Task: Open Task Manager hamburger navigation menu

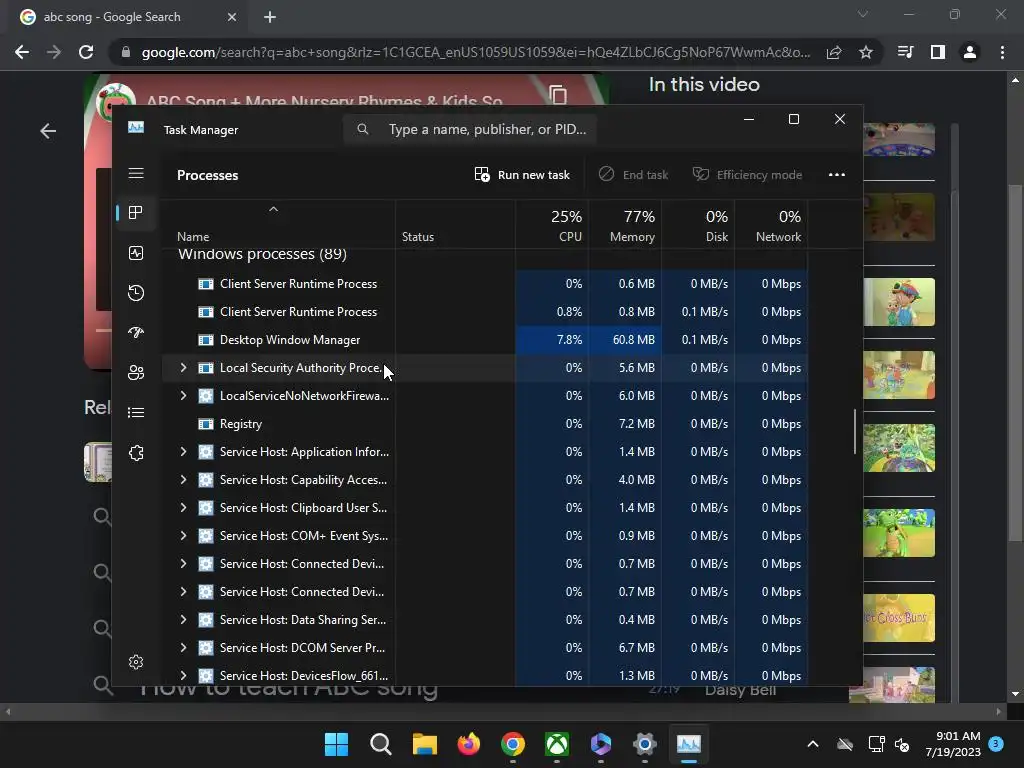Action: [136, 173]
